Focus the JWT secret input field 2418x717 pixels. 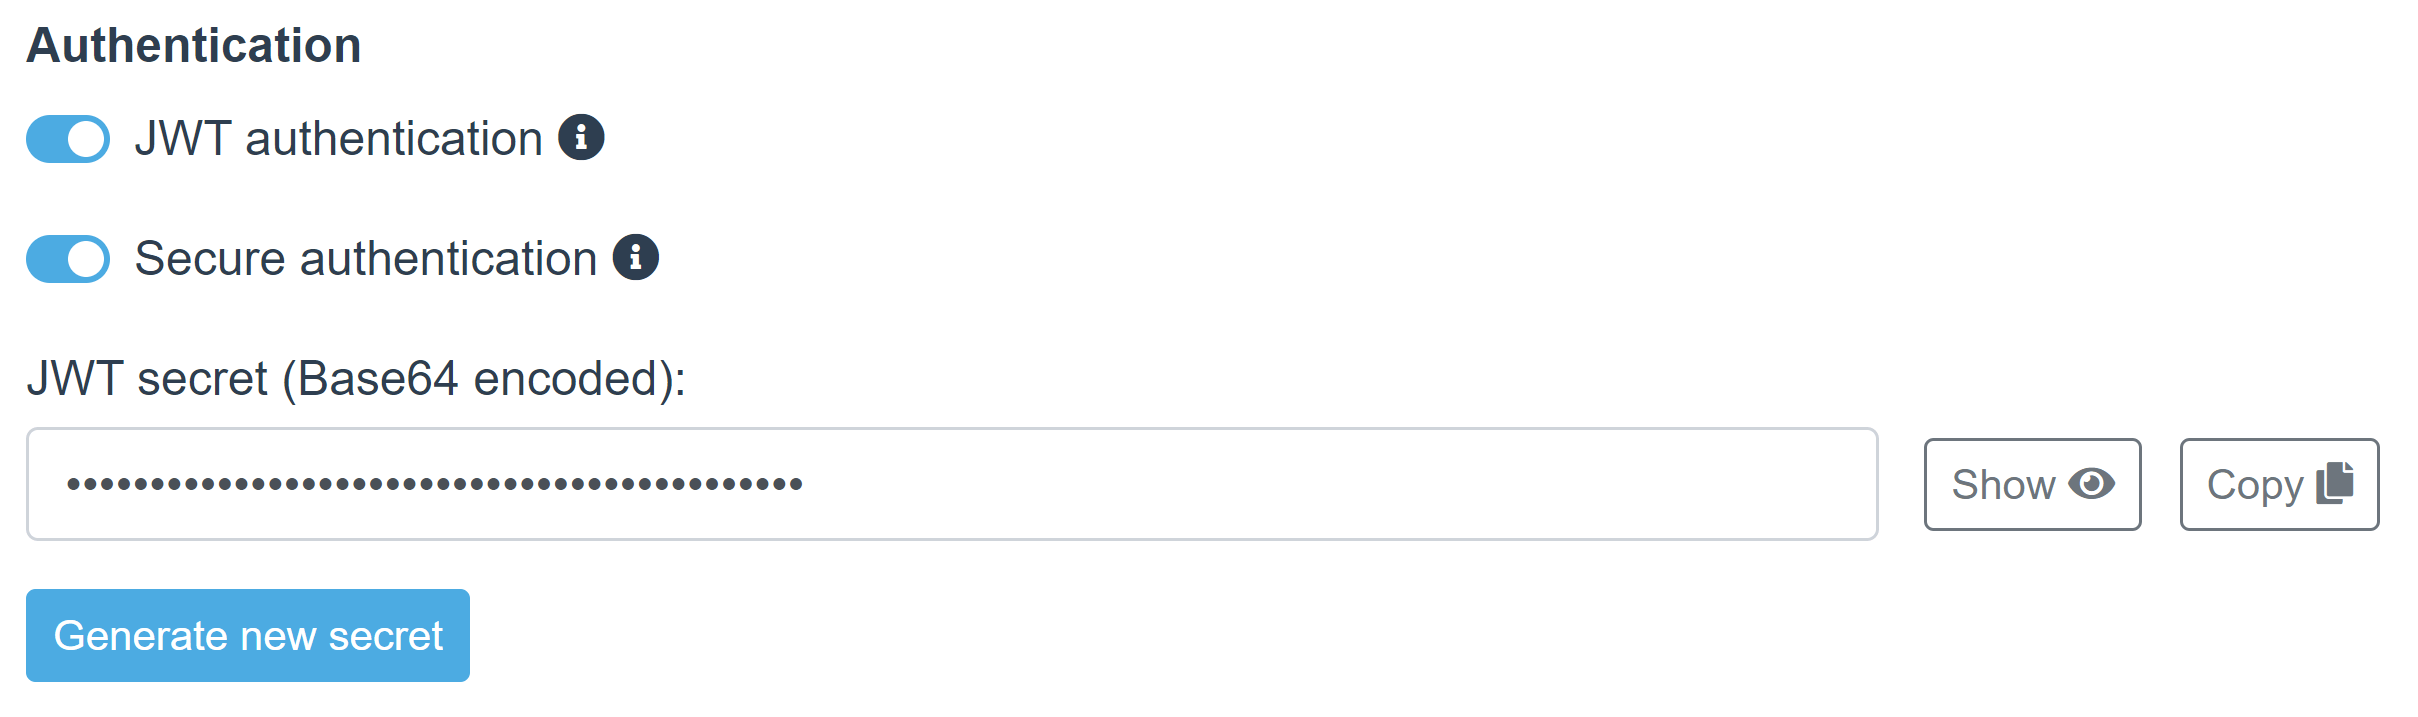click(952, 484)
